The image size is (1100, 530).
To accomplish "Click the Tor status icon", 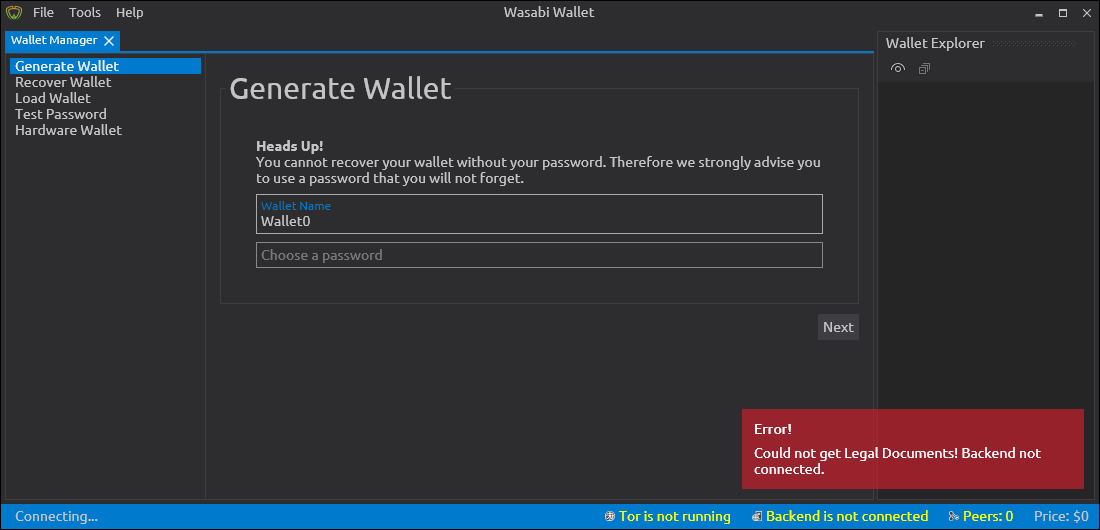I will tap(610, 517).
